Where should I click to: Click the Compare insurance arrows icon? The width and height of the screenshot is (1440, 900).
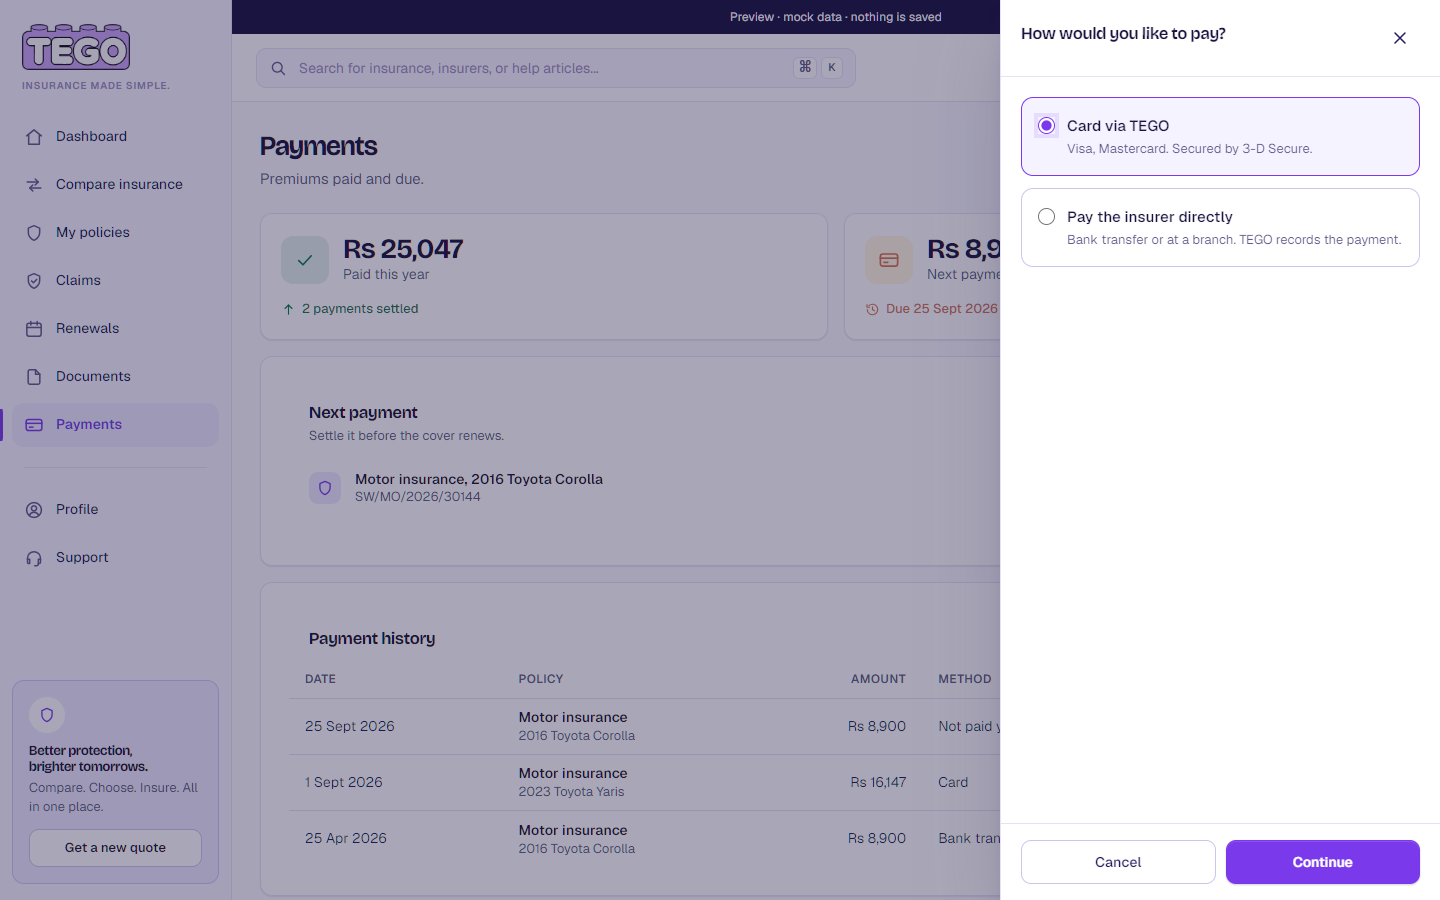coord(34,185)
